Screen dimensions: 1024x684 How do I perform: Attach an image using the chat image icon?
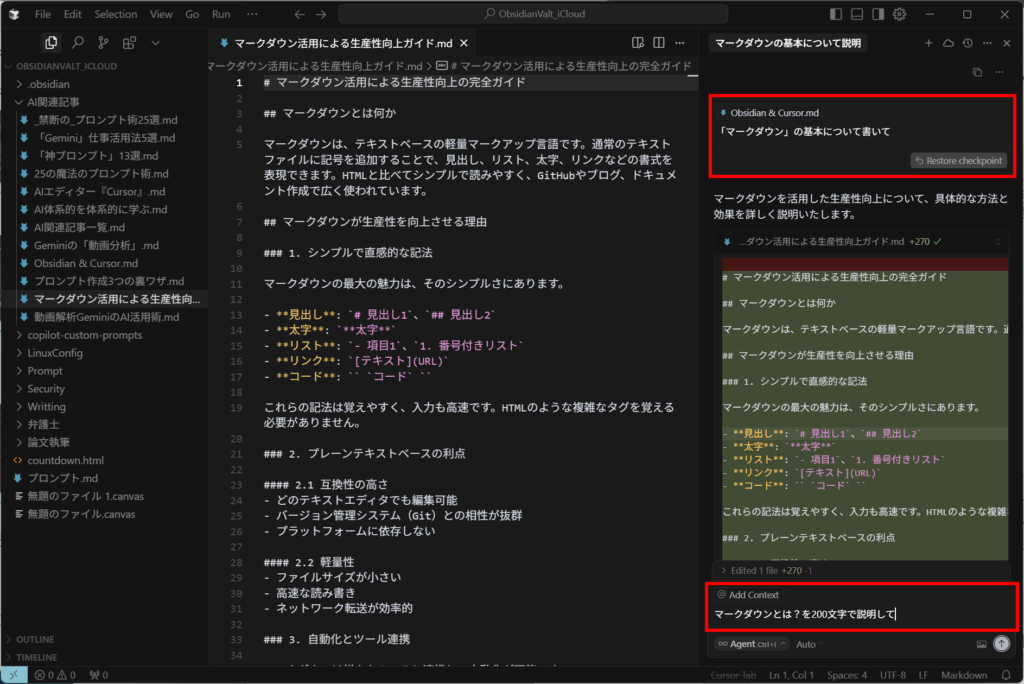[x=981, y=644]
